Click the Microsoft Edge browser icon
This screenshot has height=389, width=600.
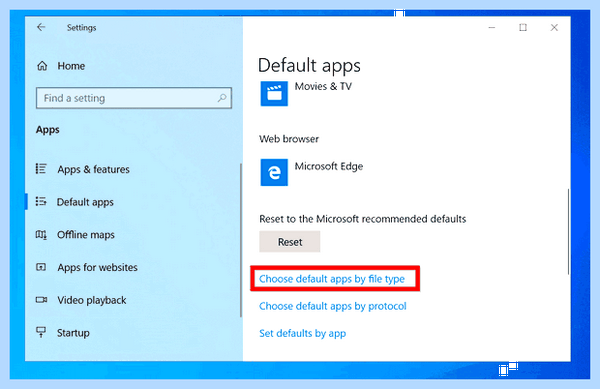274,173
